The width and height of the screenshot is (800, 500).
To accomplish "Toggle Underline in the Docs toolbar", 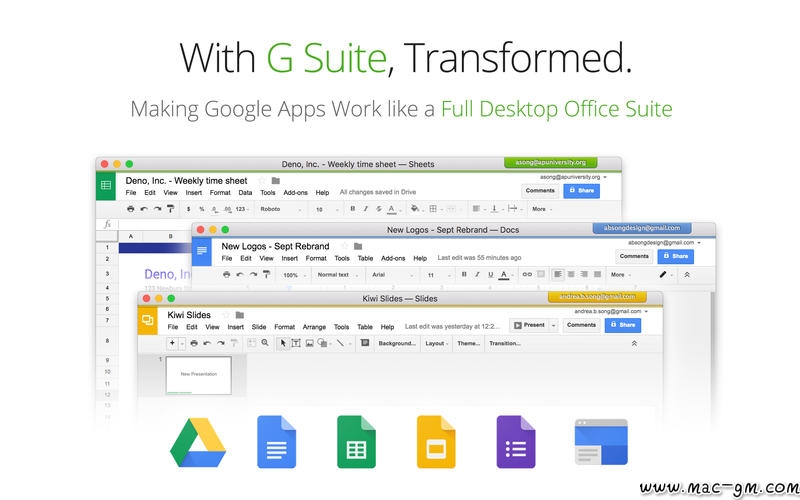I will point(490,274).
